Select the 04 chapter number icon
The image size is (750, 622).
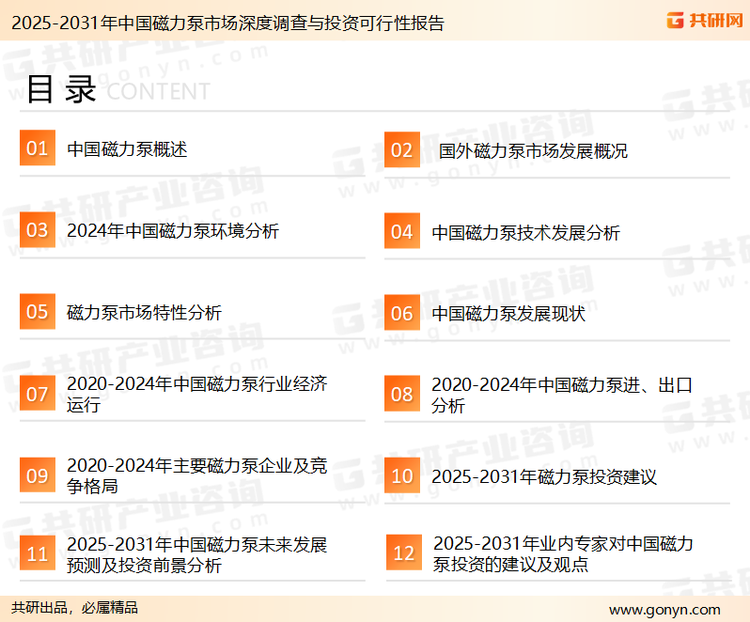(x=401, y=232)
